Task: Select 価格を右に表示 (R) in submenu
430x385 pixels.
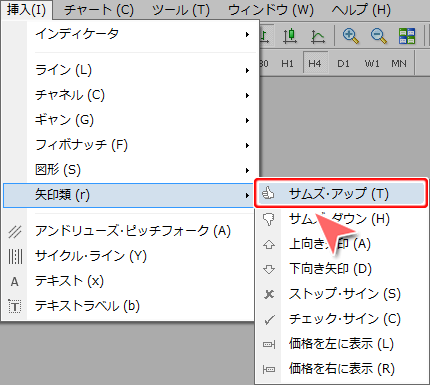Action: tap(341, 369)
